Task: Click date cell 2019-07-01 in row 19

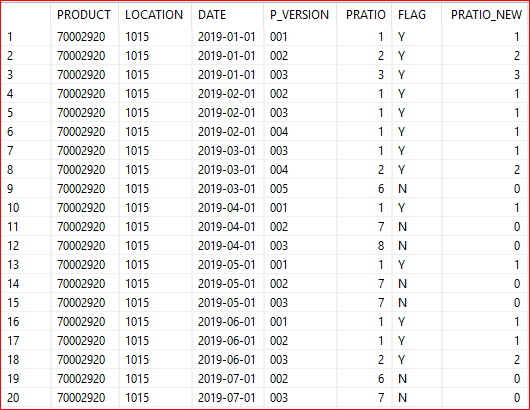Action: coord(226,379)
